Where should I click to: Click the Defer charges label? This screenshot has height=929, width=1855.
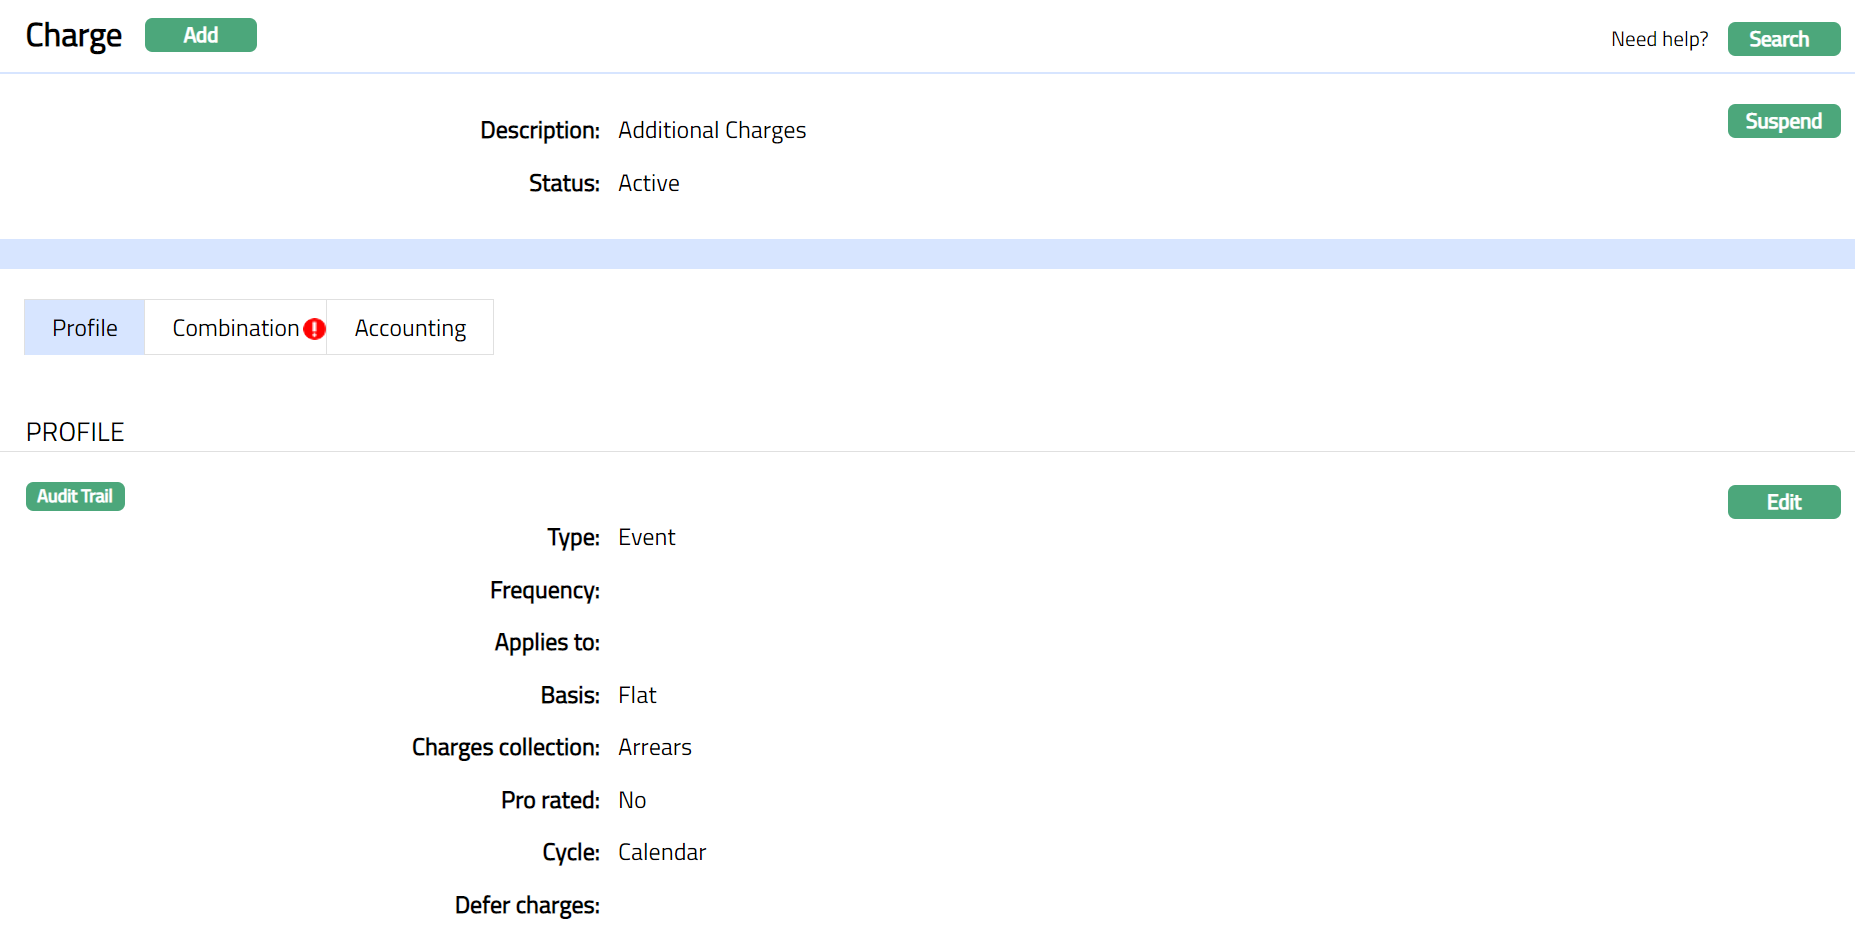[x=527, y=905]
